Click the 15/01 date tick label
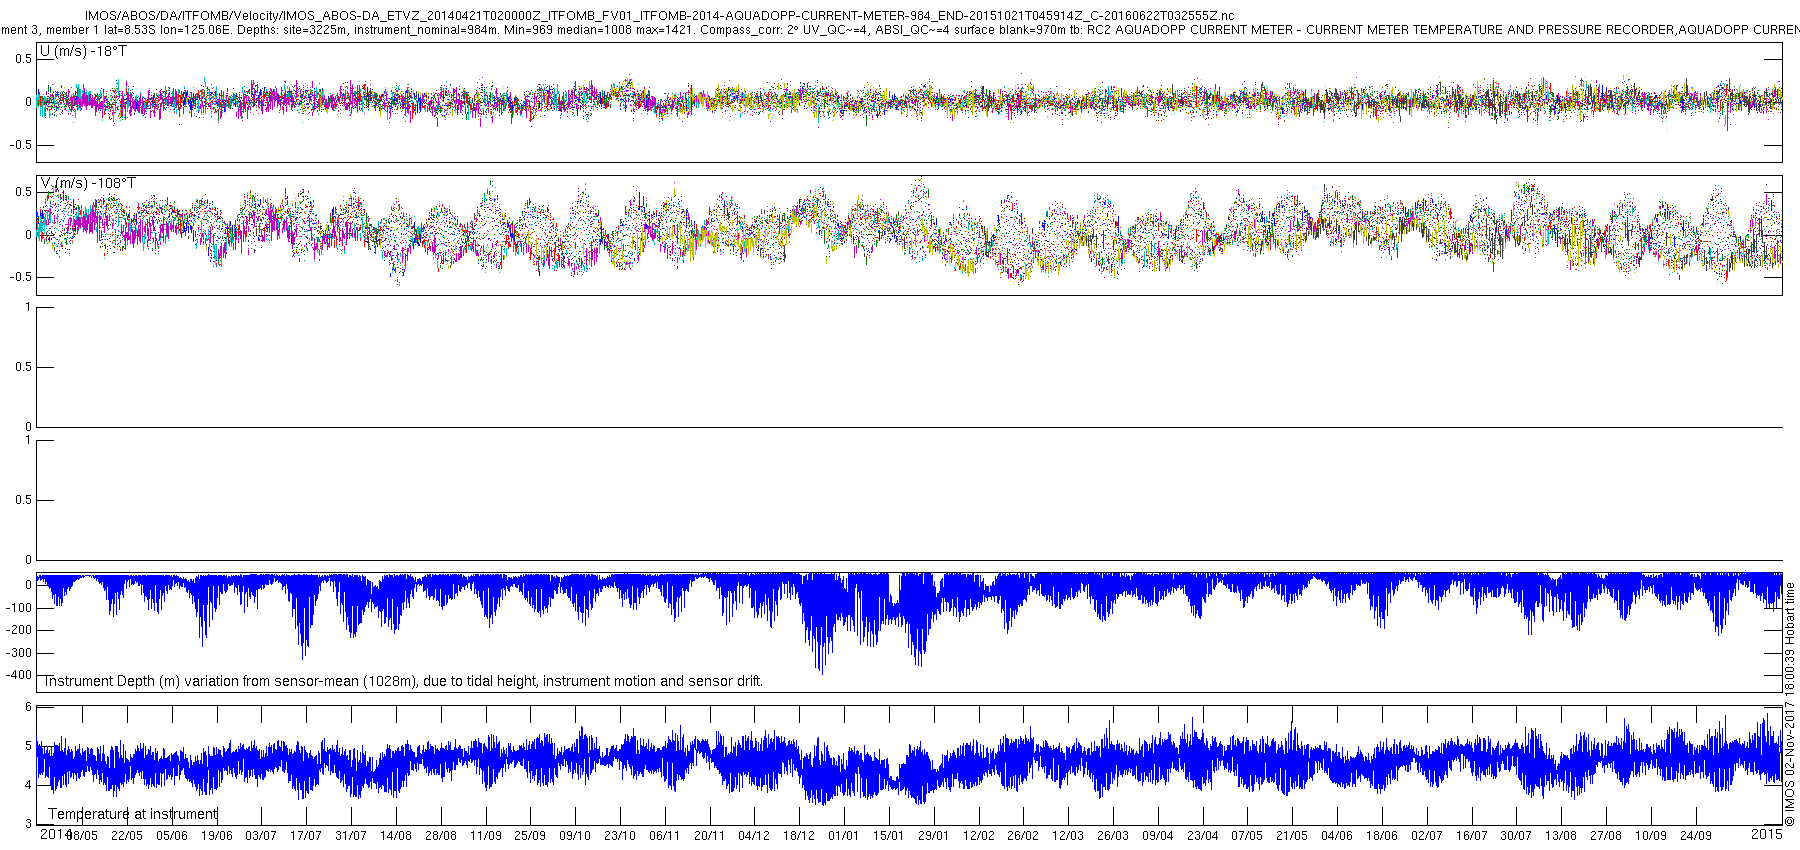 coord(889,836)
